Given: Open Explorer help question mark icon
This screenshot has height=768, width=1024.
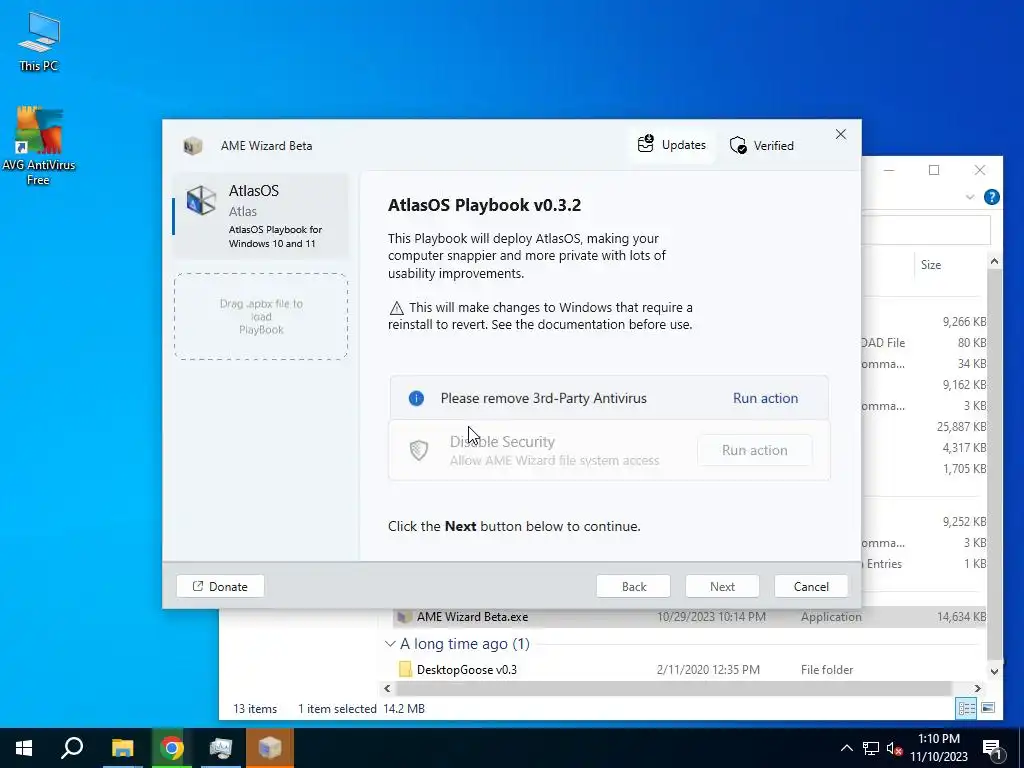Looking at the screenshot, I should click(x=991, y=197).
